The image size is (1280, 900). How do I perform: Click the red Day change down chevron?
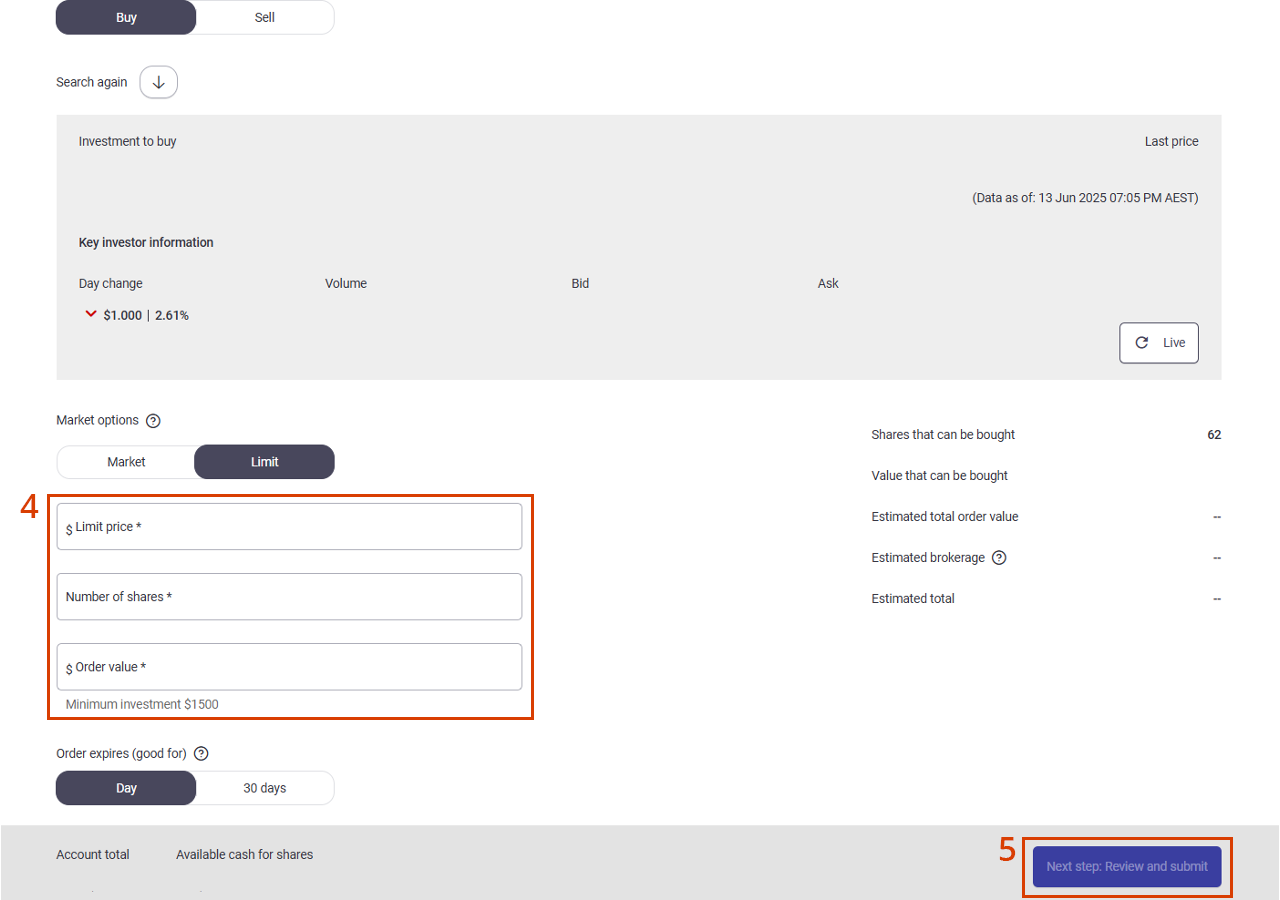click(91, 314)
